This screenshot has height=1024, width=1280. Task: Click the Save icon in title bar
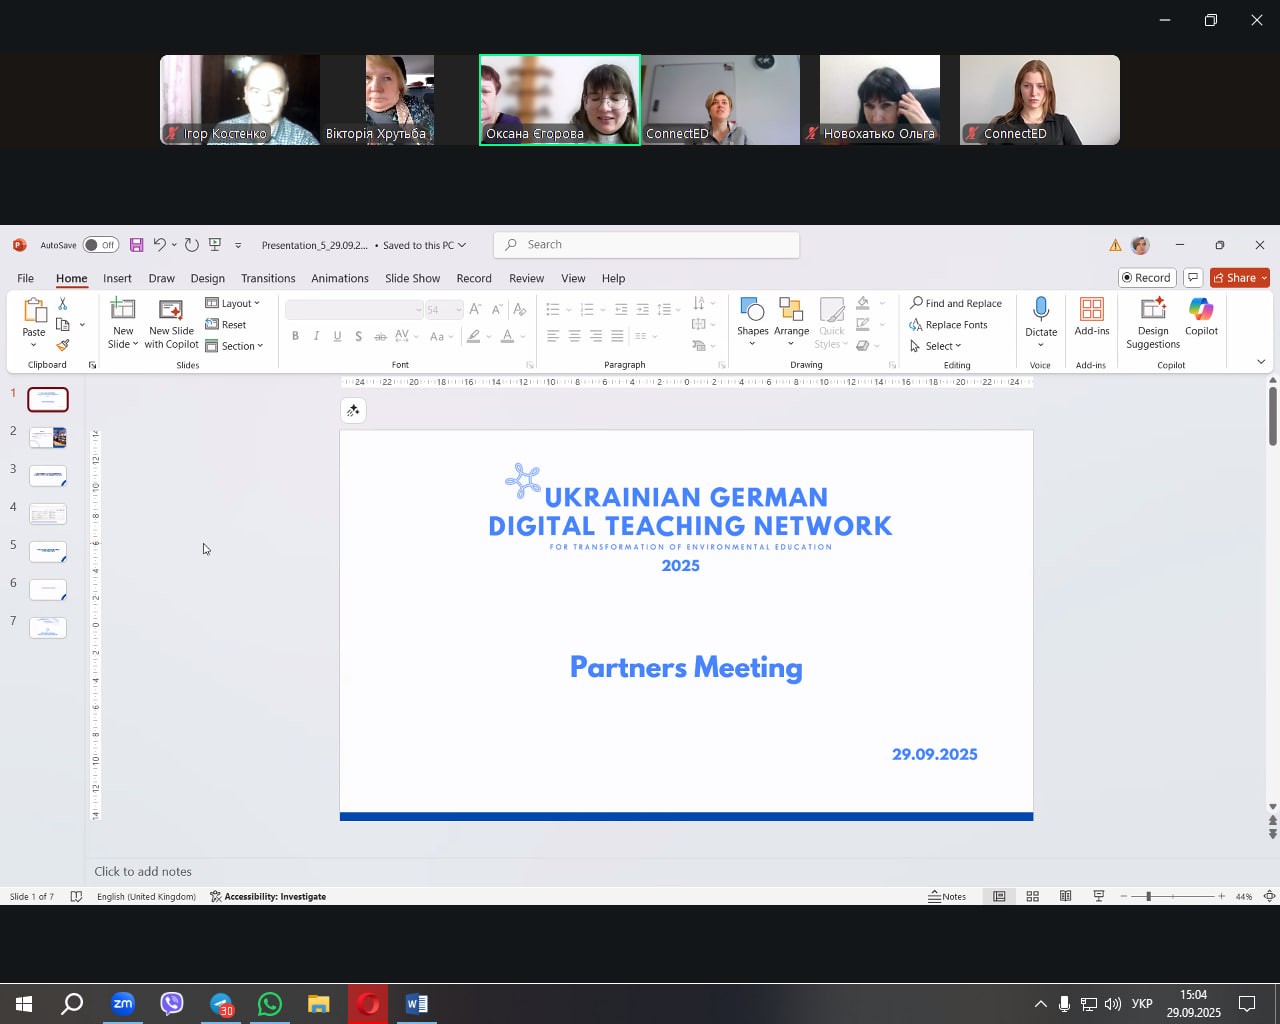(x=137, y=245)
